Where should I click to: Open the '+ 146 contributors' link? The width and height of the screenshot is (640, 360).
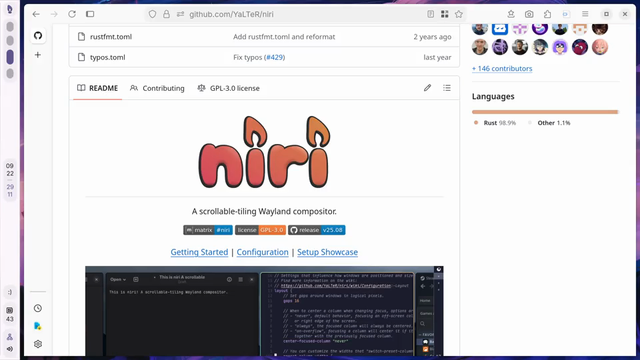click(502, 69)
